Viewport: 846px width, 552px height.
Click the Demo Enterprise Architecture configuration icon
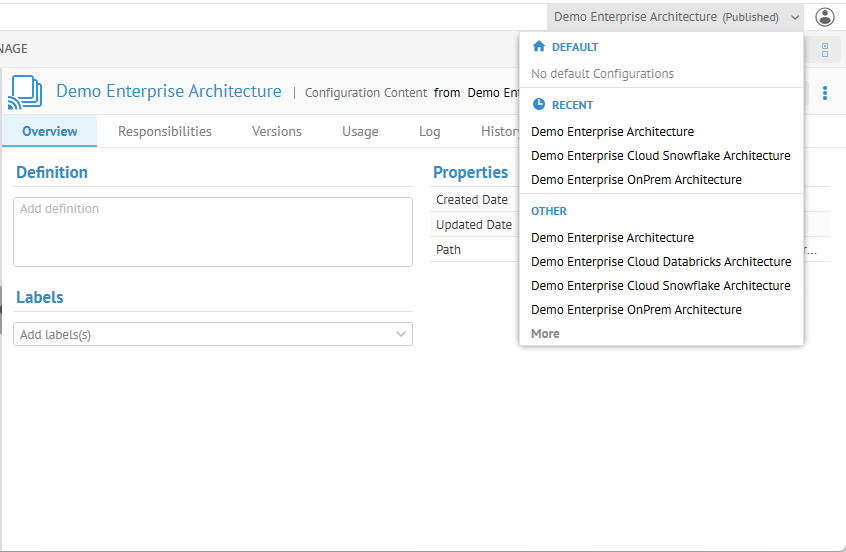(25, 92)
